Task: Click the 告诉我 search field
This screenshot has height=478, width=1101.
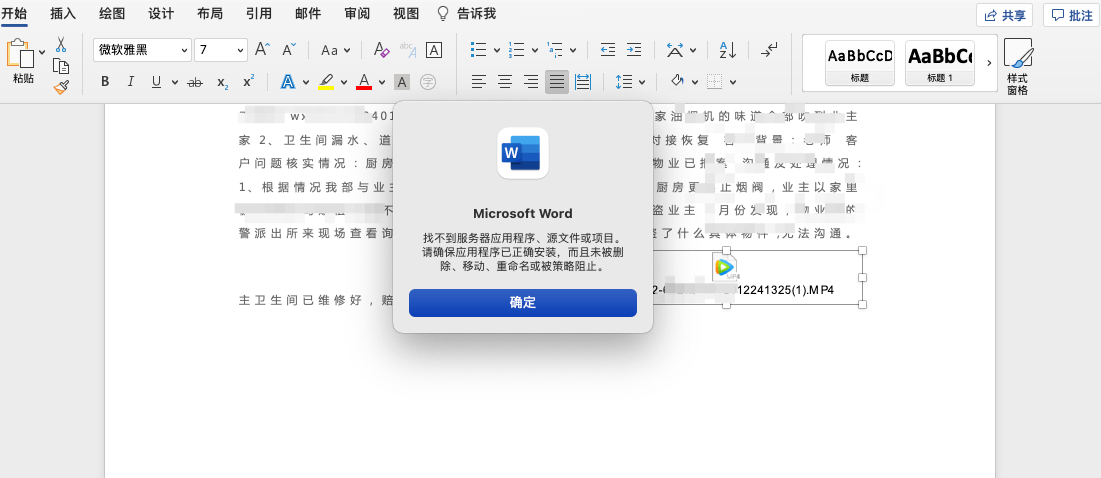Action: pyautogui.click(x=467, y=13)
